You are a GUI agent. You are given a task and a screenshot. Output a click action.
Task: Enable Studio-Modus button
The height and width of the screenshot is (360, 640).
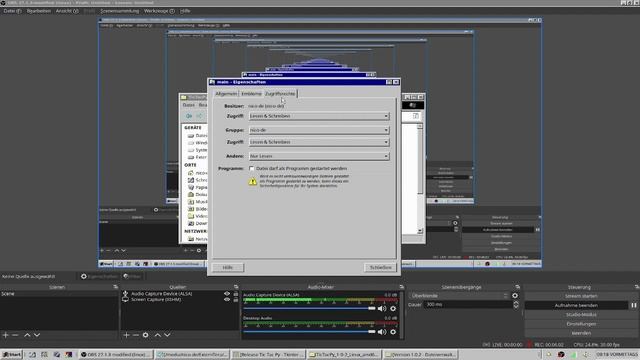pyautogui.click(x=581, y=315)
